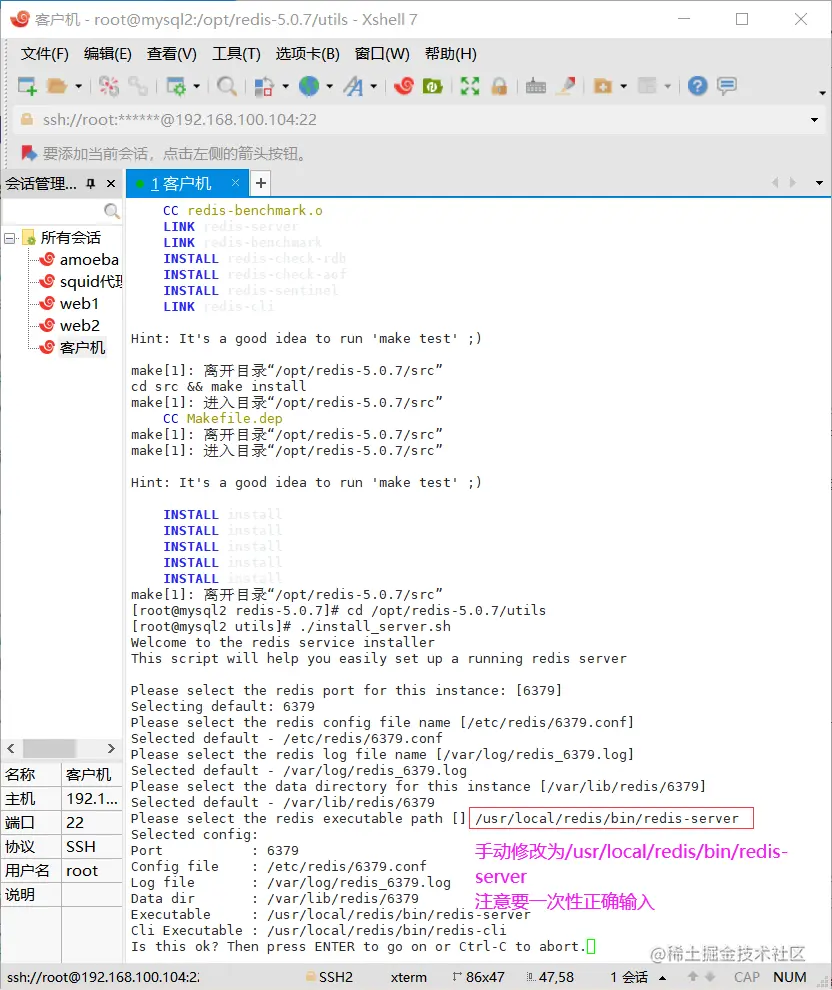
Task: Toggle full screen mode icon
Action: coord(470,85)
